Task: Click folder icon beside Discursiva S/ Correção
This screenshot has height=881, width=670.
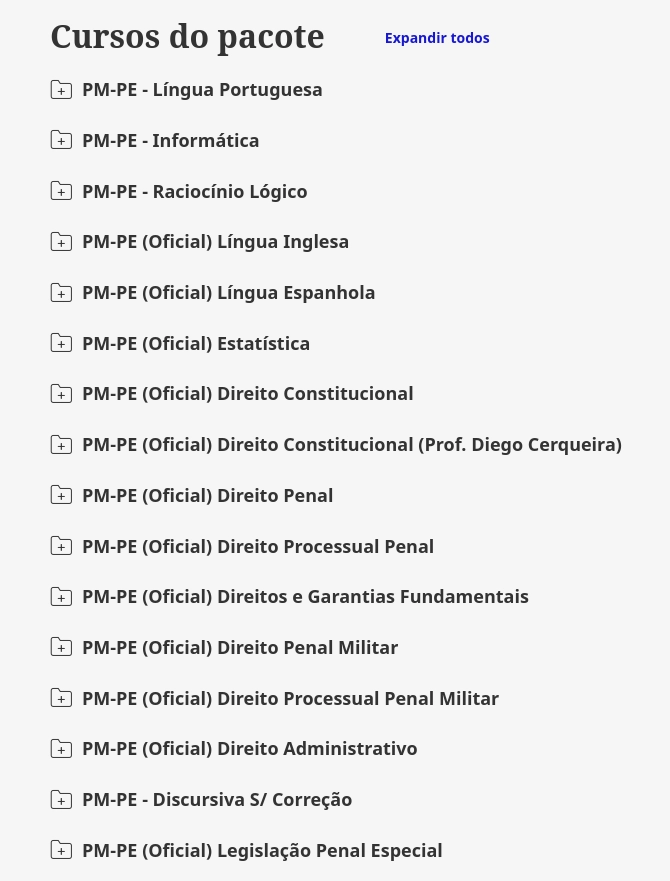Action: pos(61,800)
